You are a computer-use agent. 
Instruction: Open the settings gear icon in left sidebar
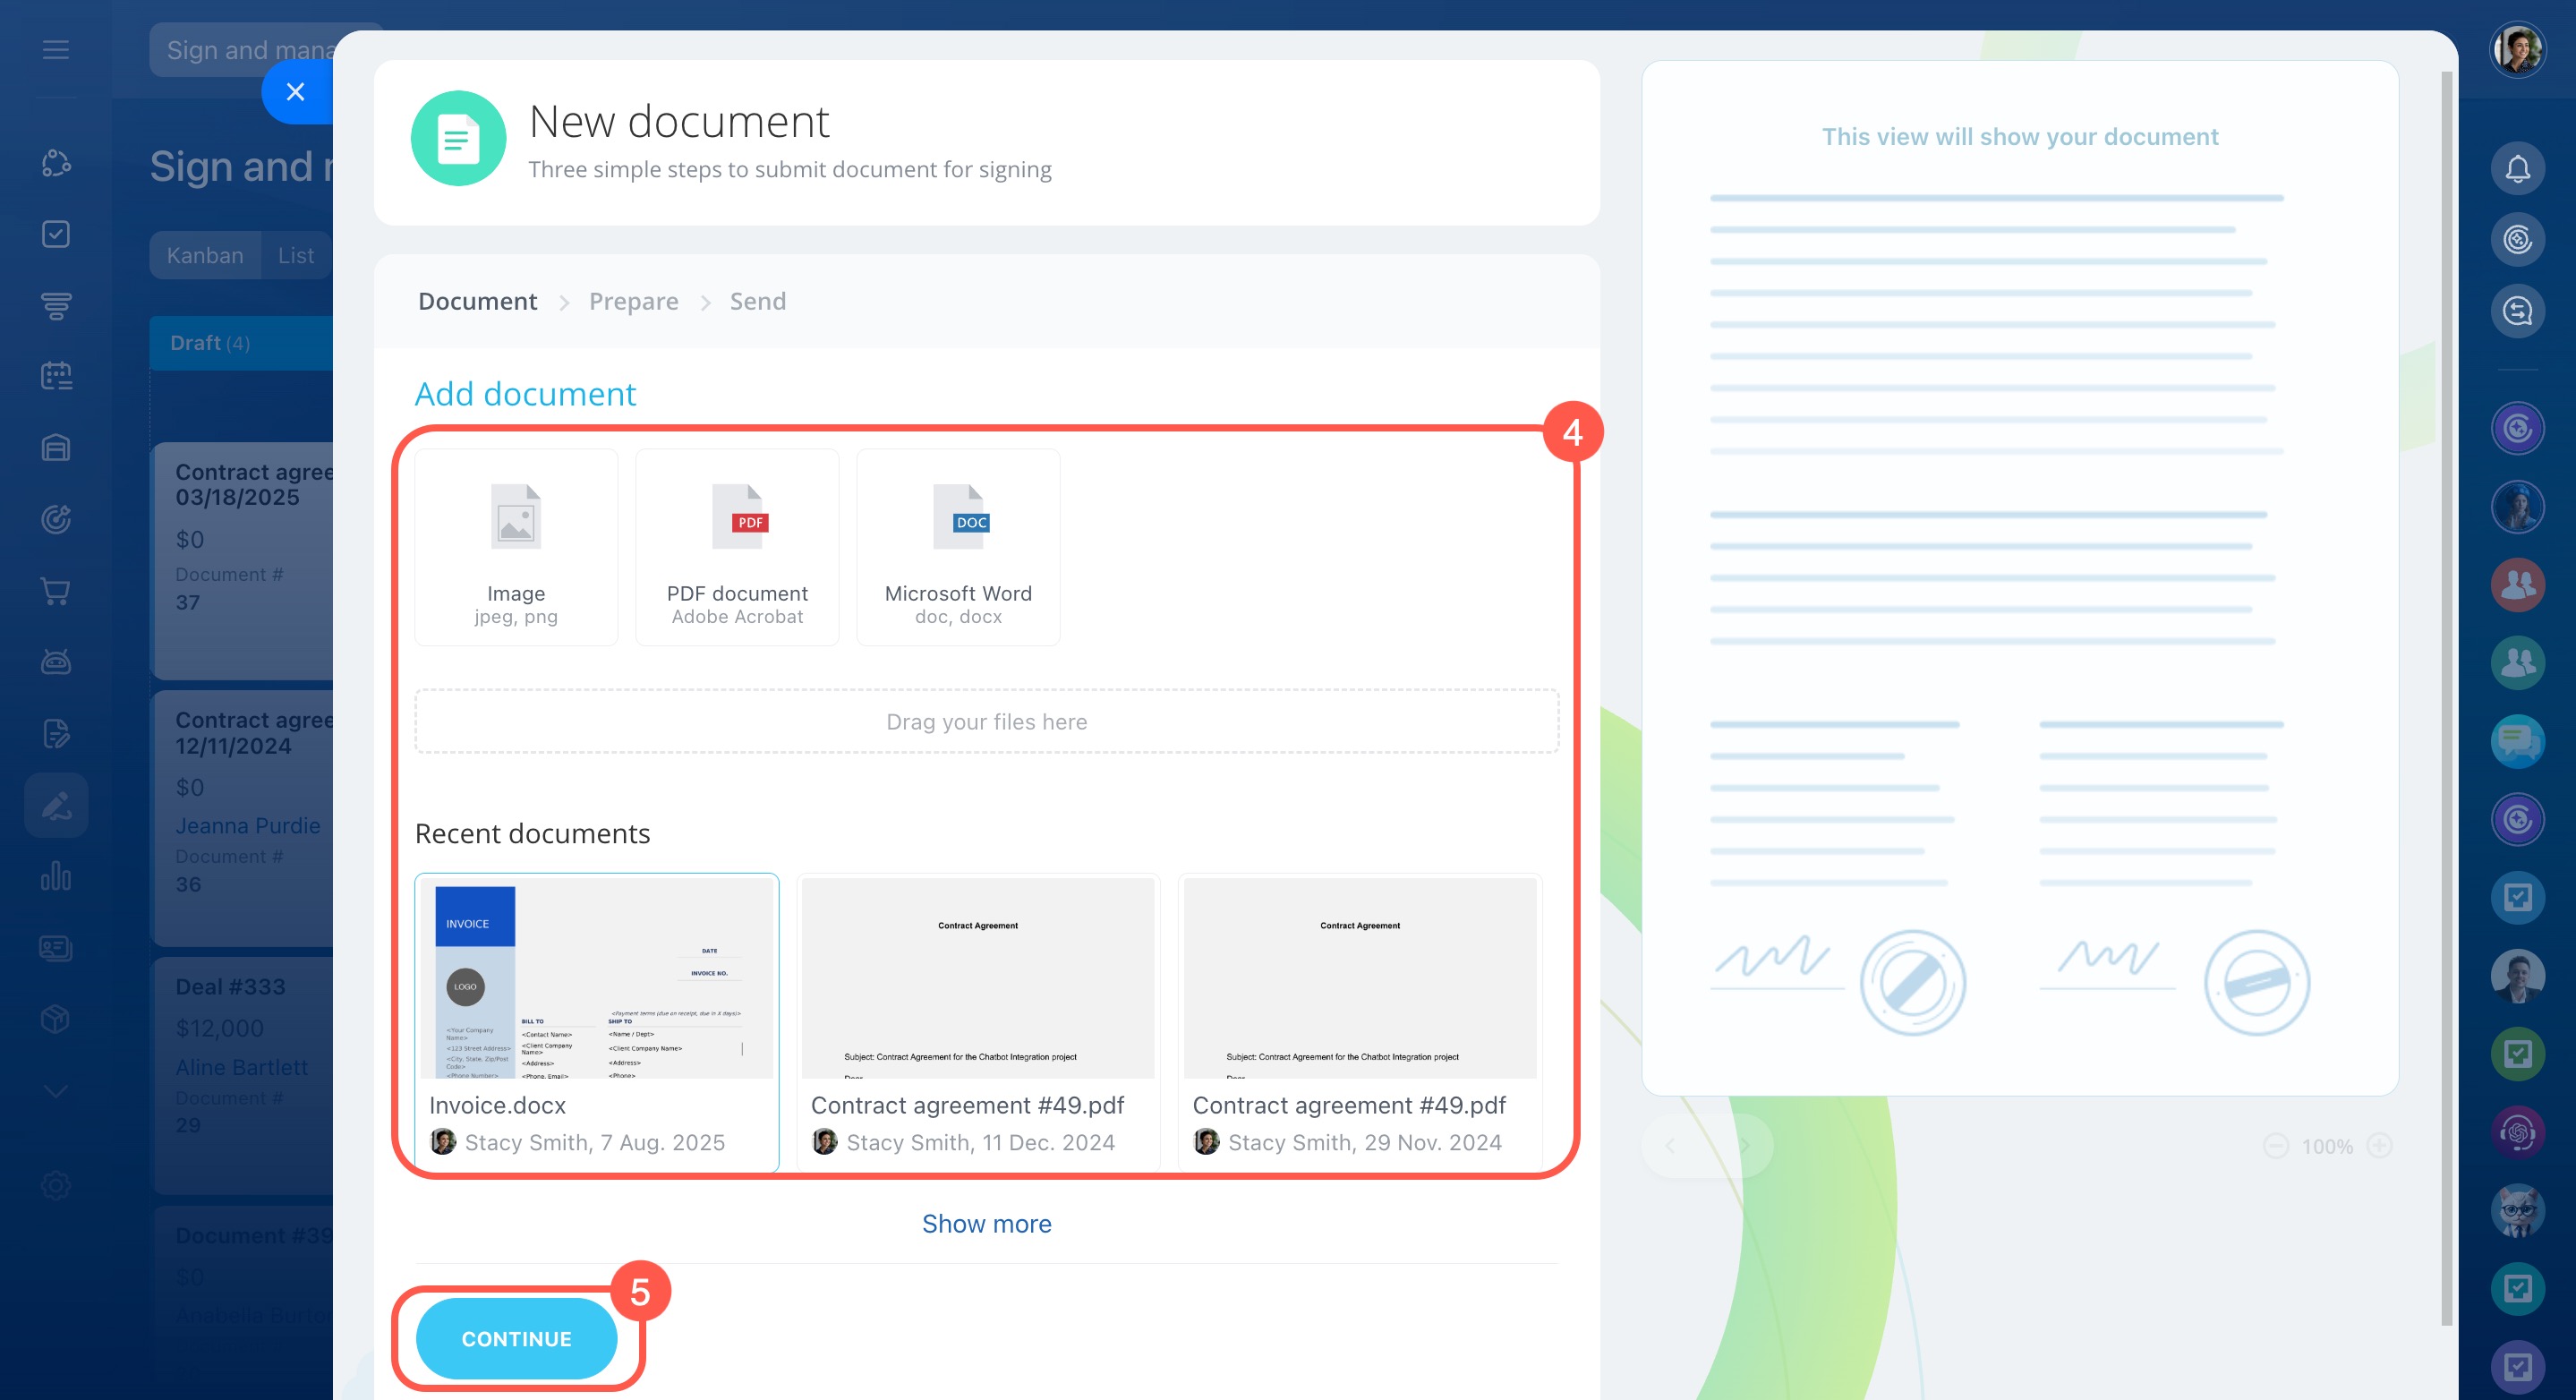coord(56,1186)
